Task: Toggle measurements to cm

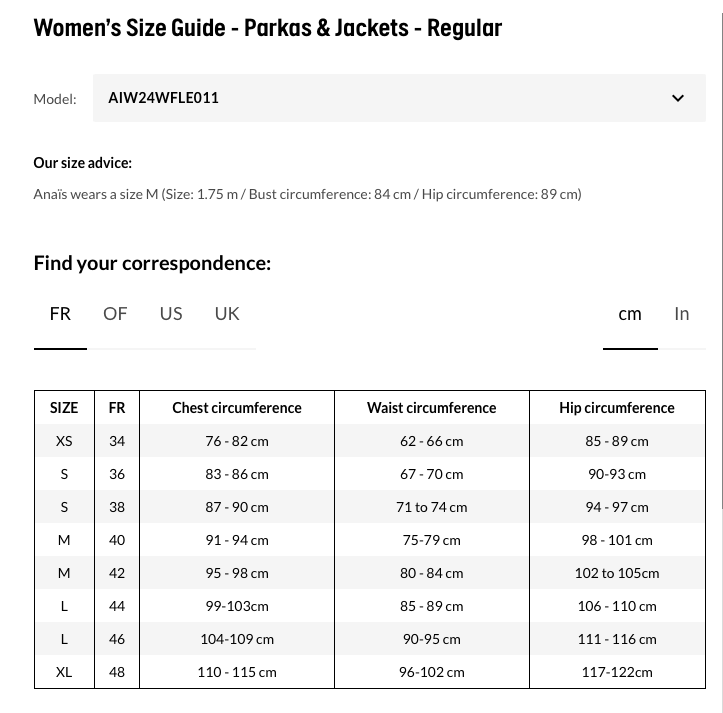Action: [x=630, y=314]
